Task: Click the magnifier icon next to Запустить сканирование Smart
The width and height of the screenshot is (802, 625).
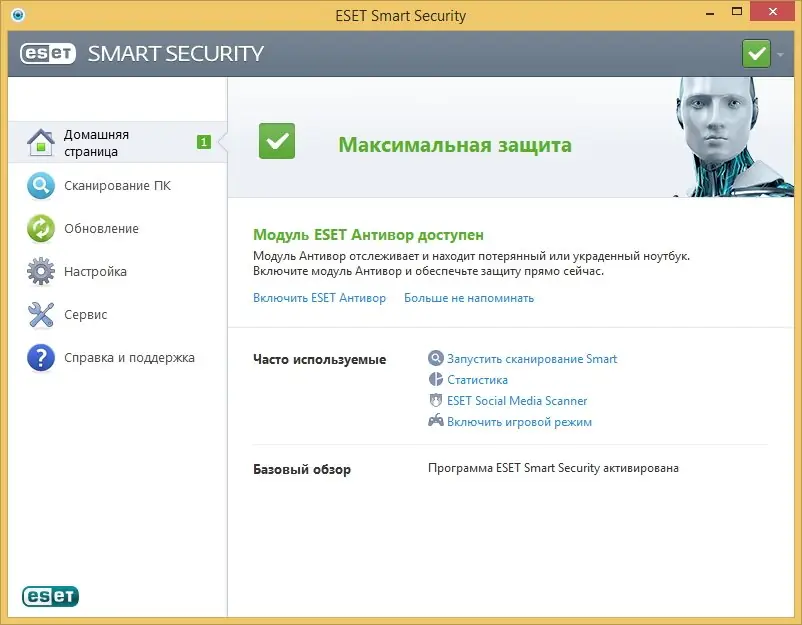Action: tap(436, 358)
